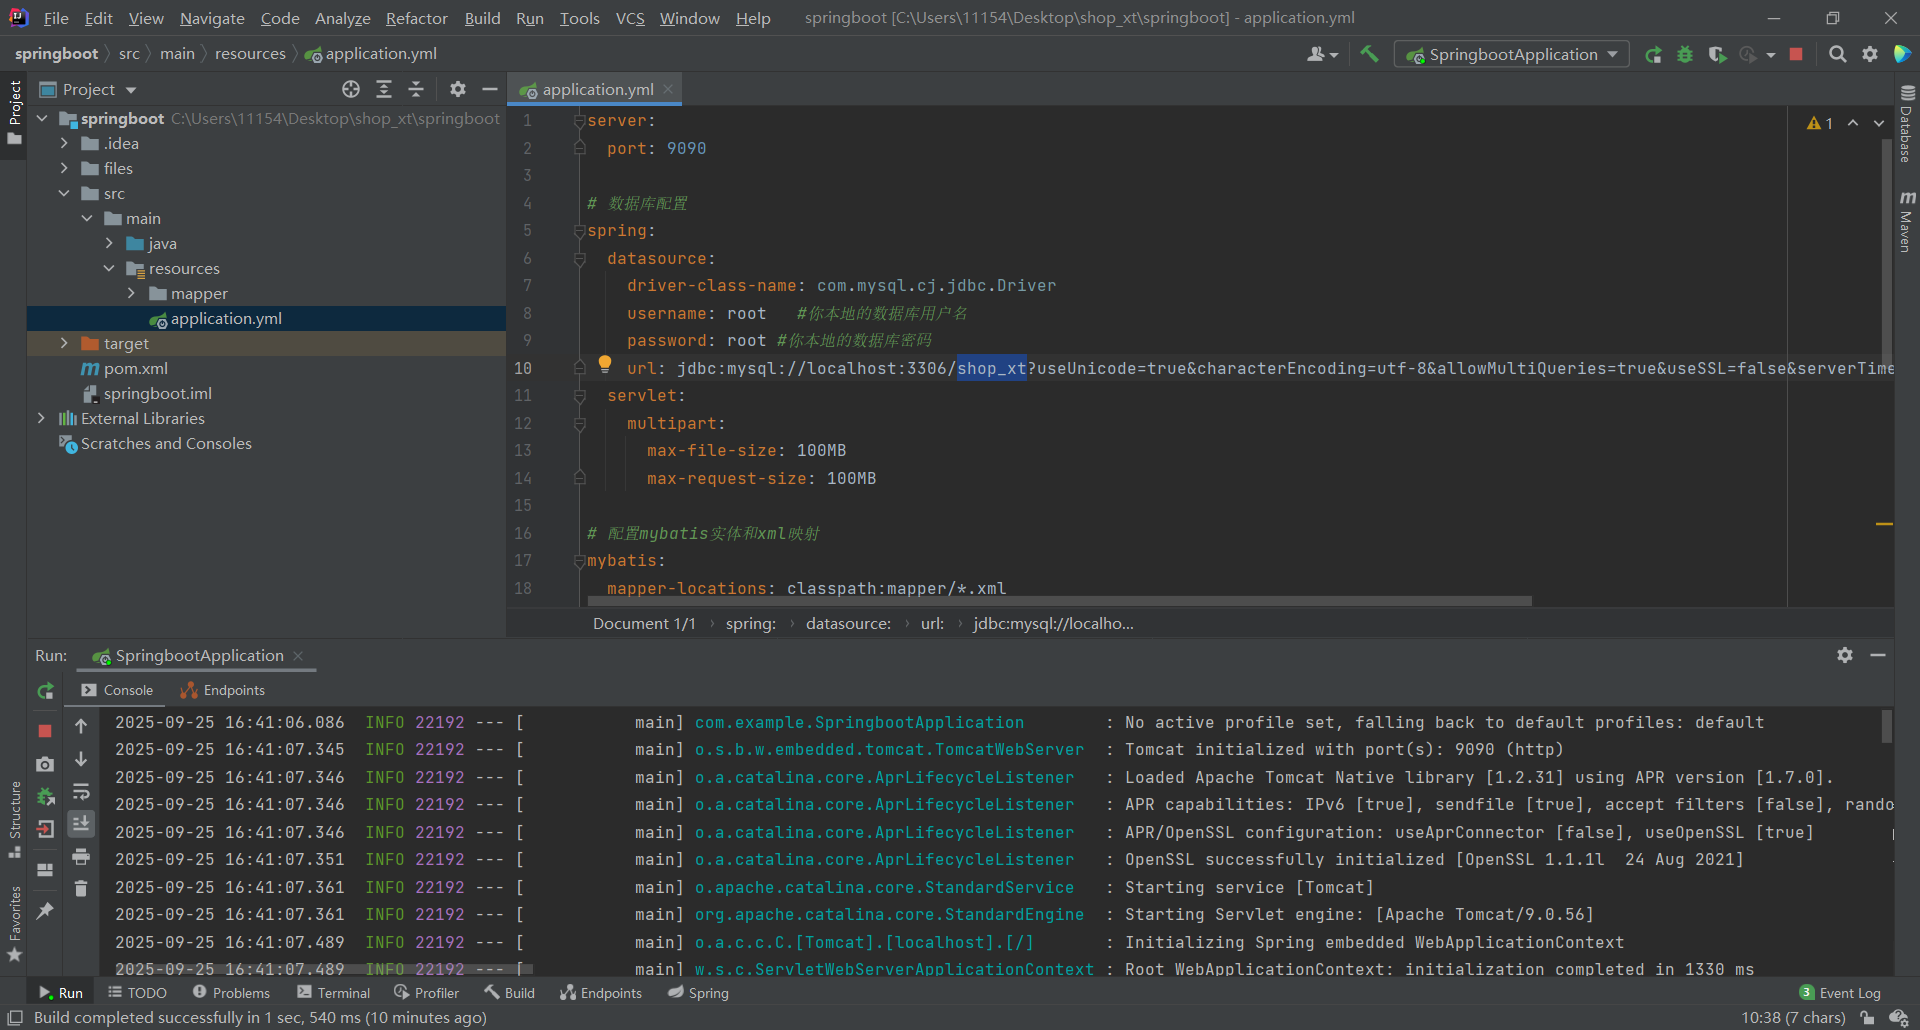This screenshot has width=1920, height=1030.
Task: Expand the mapper folder
Action: click(x=132, y=294)
